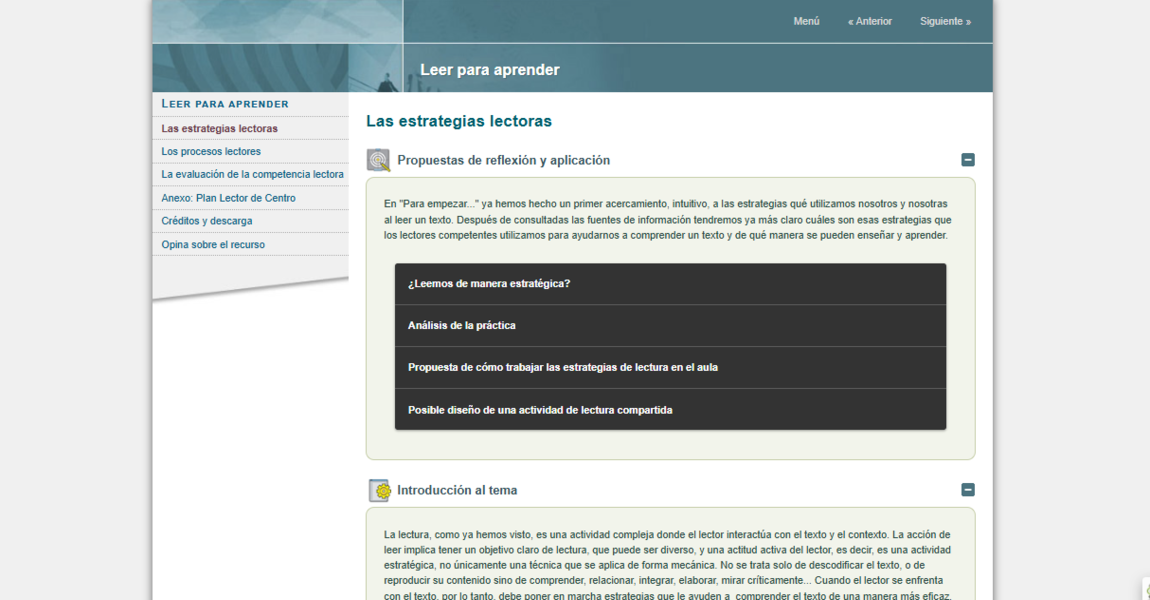The width and height of the screenshot is (1150, 600).
Task: Select Las estrategias lectoras in sidebar
Action: pos(220,129)
